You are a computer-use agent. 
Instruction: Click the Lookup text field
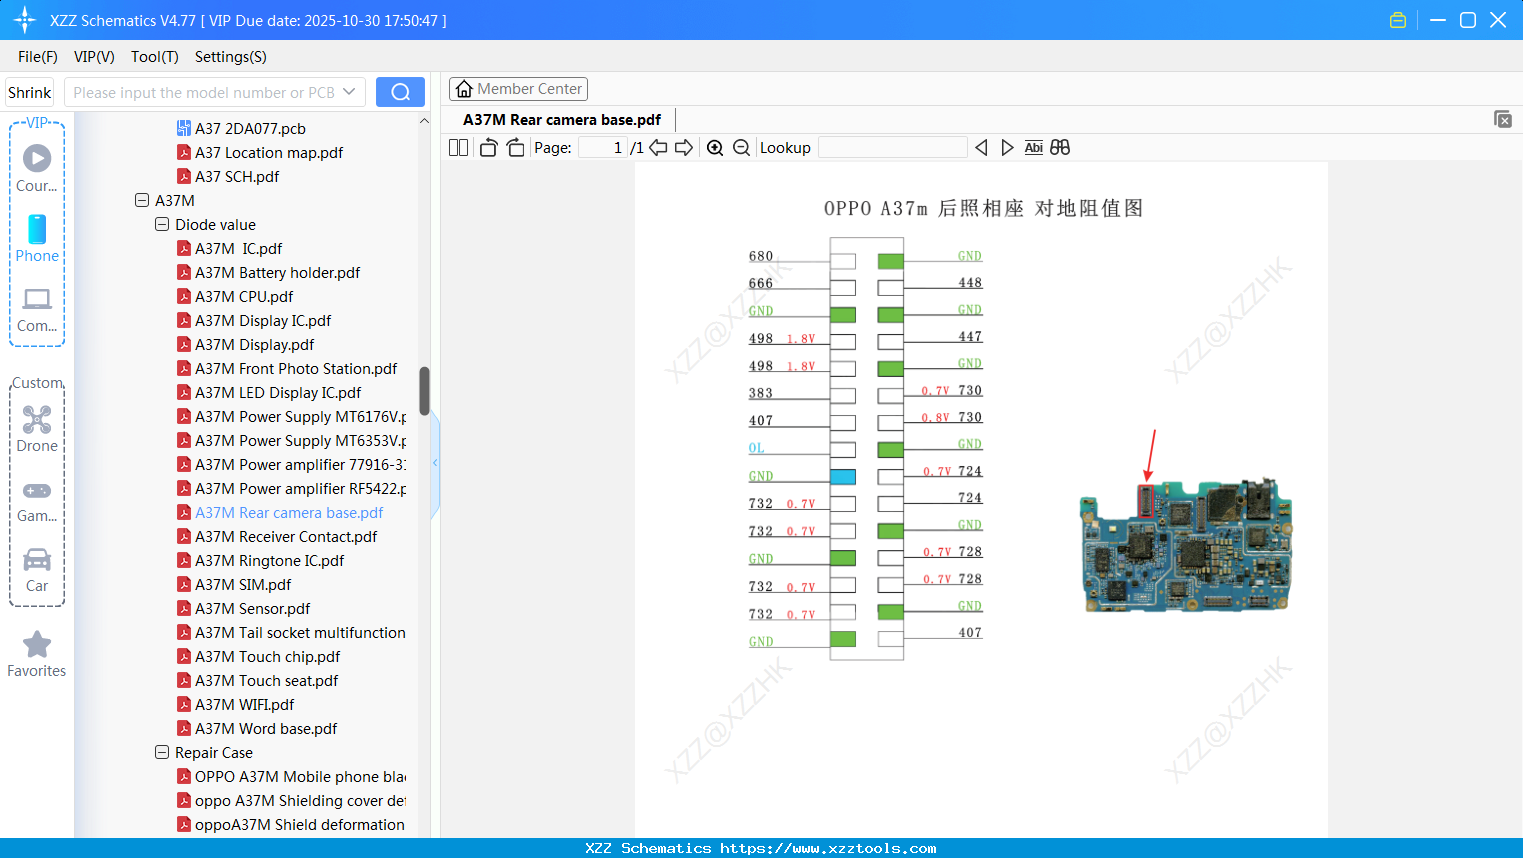[x=893, y=147]
